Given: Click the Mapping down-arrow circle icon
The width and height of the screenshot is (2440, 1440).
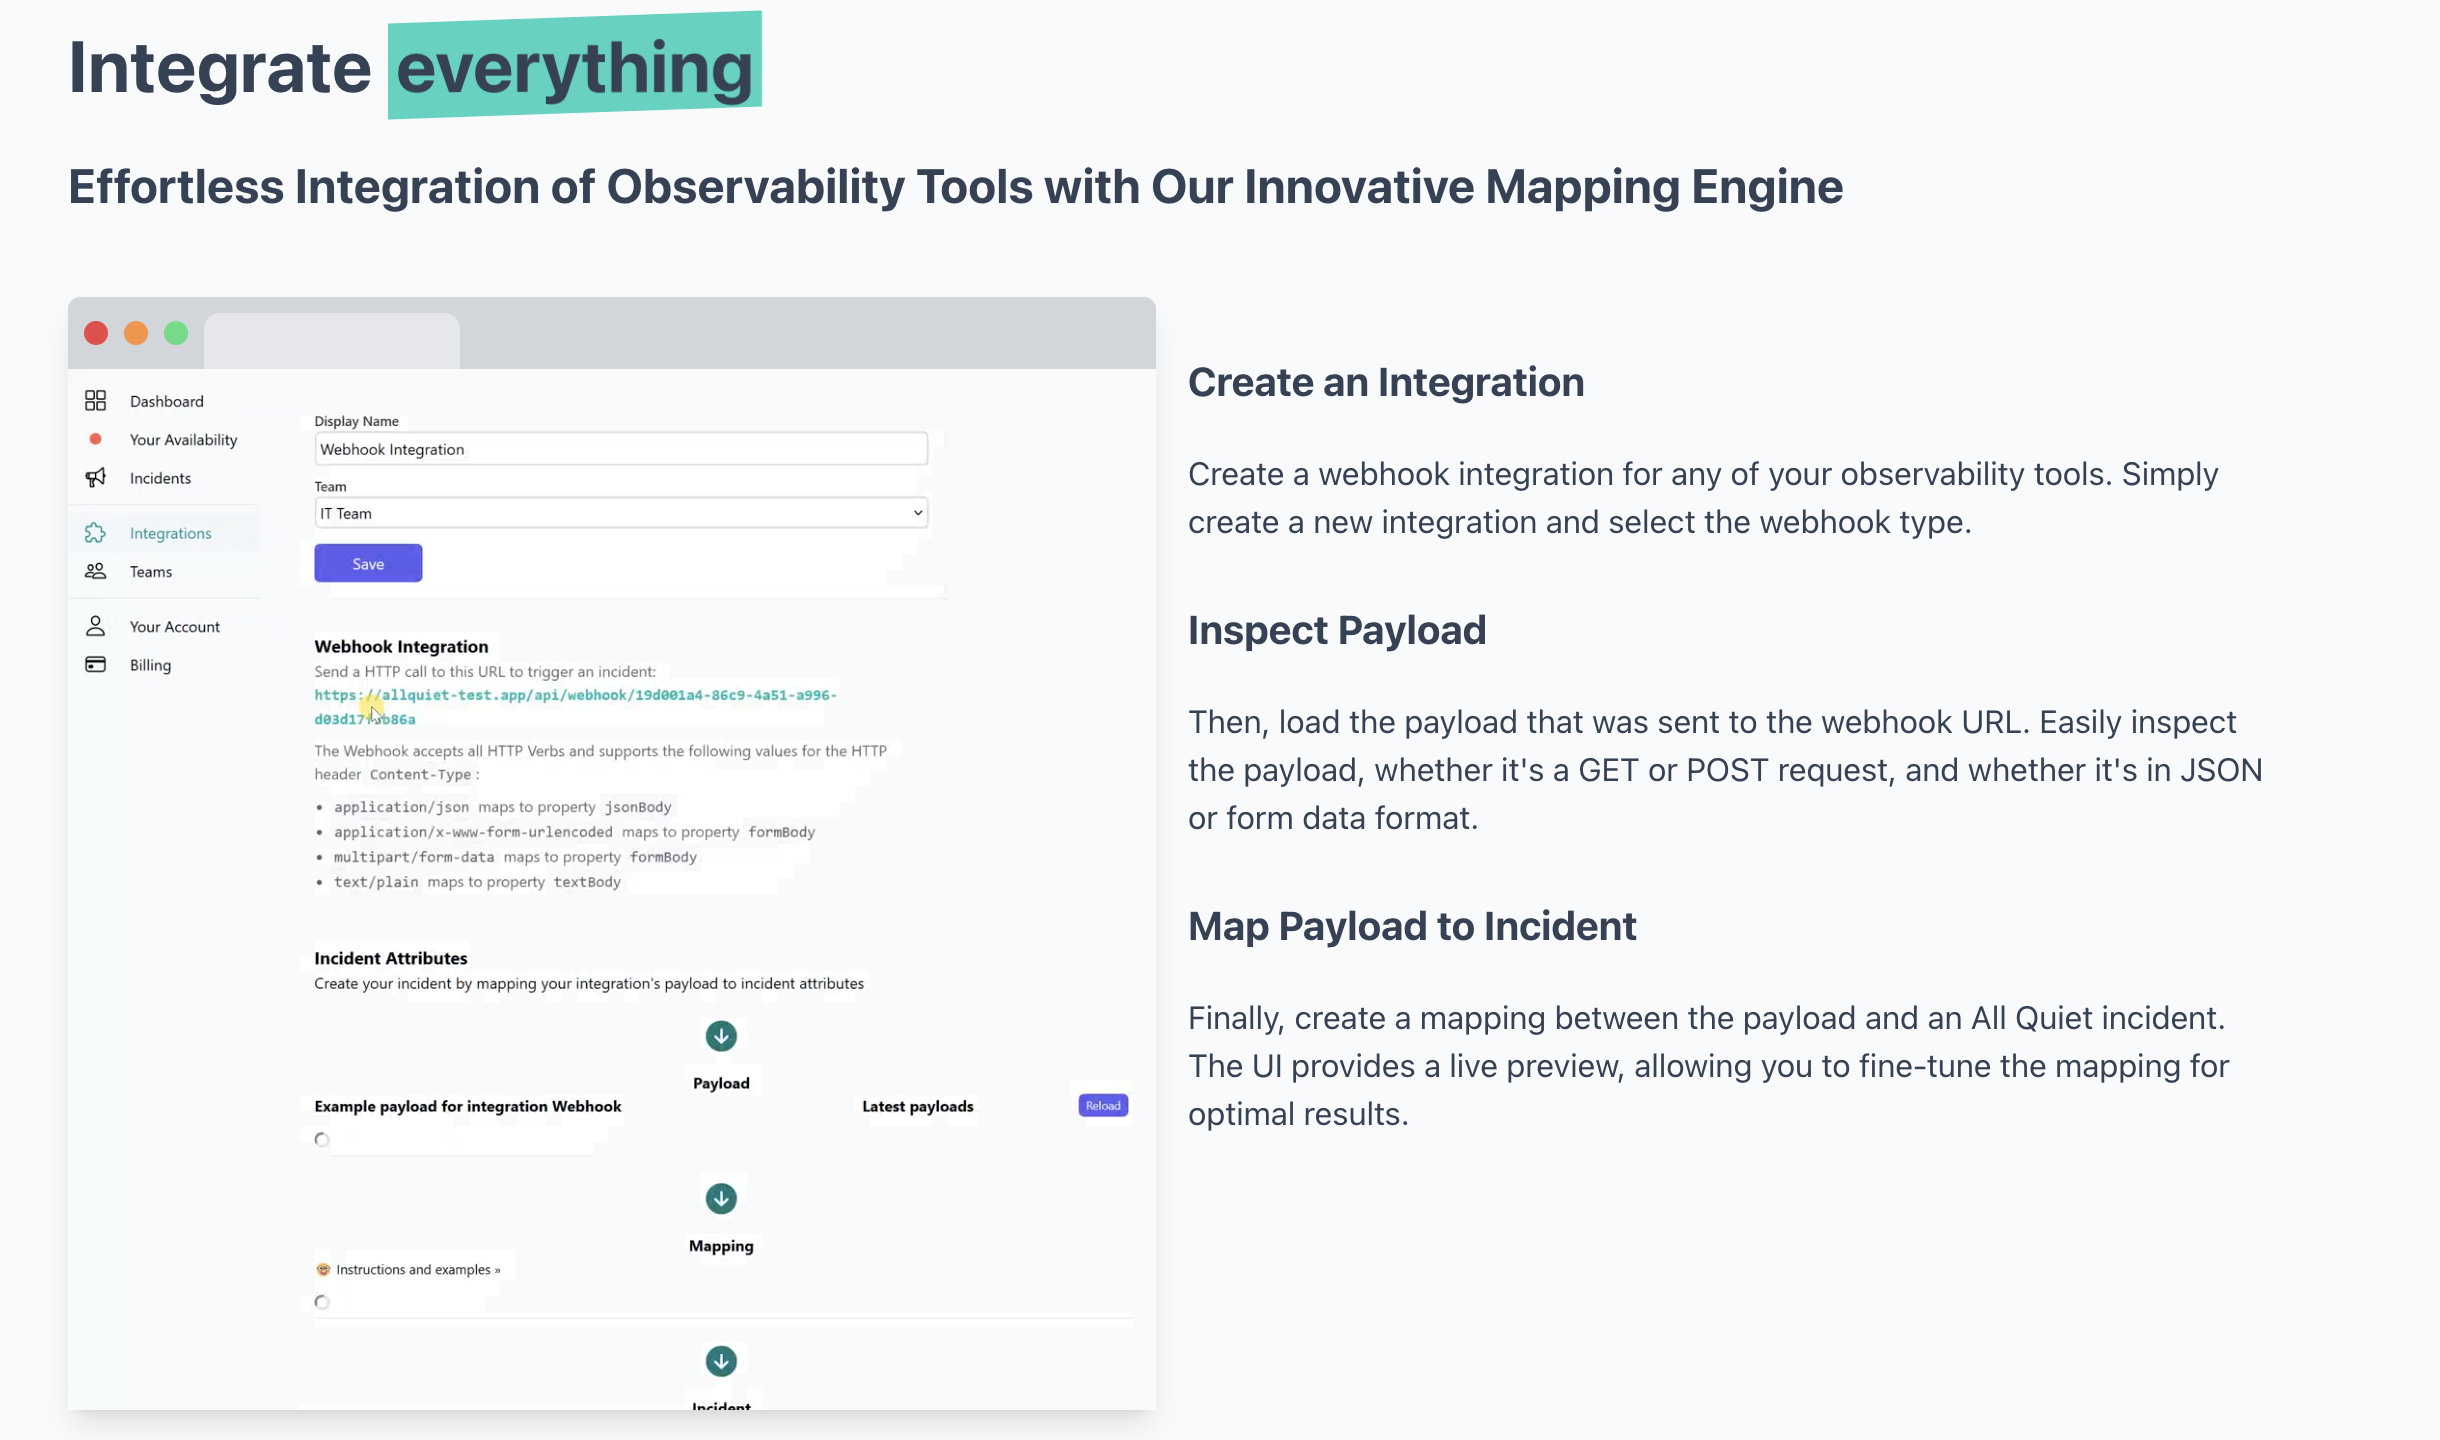Looking at the screenshot, I should [x=721, y=1198].
